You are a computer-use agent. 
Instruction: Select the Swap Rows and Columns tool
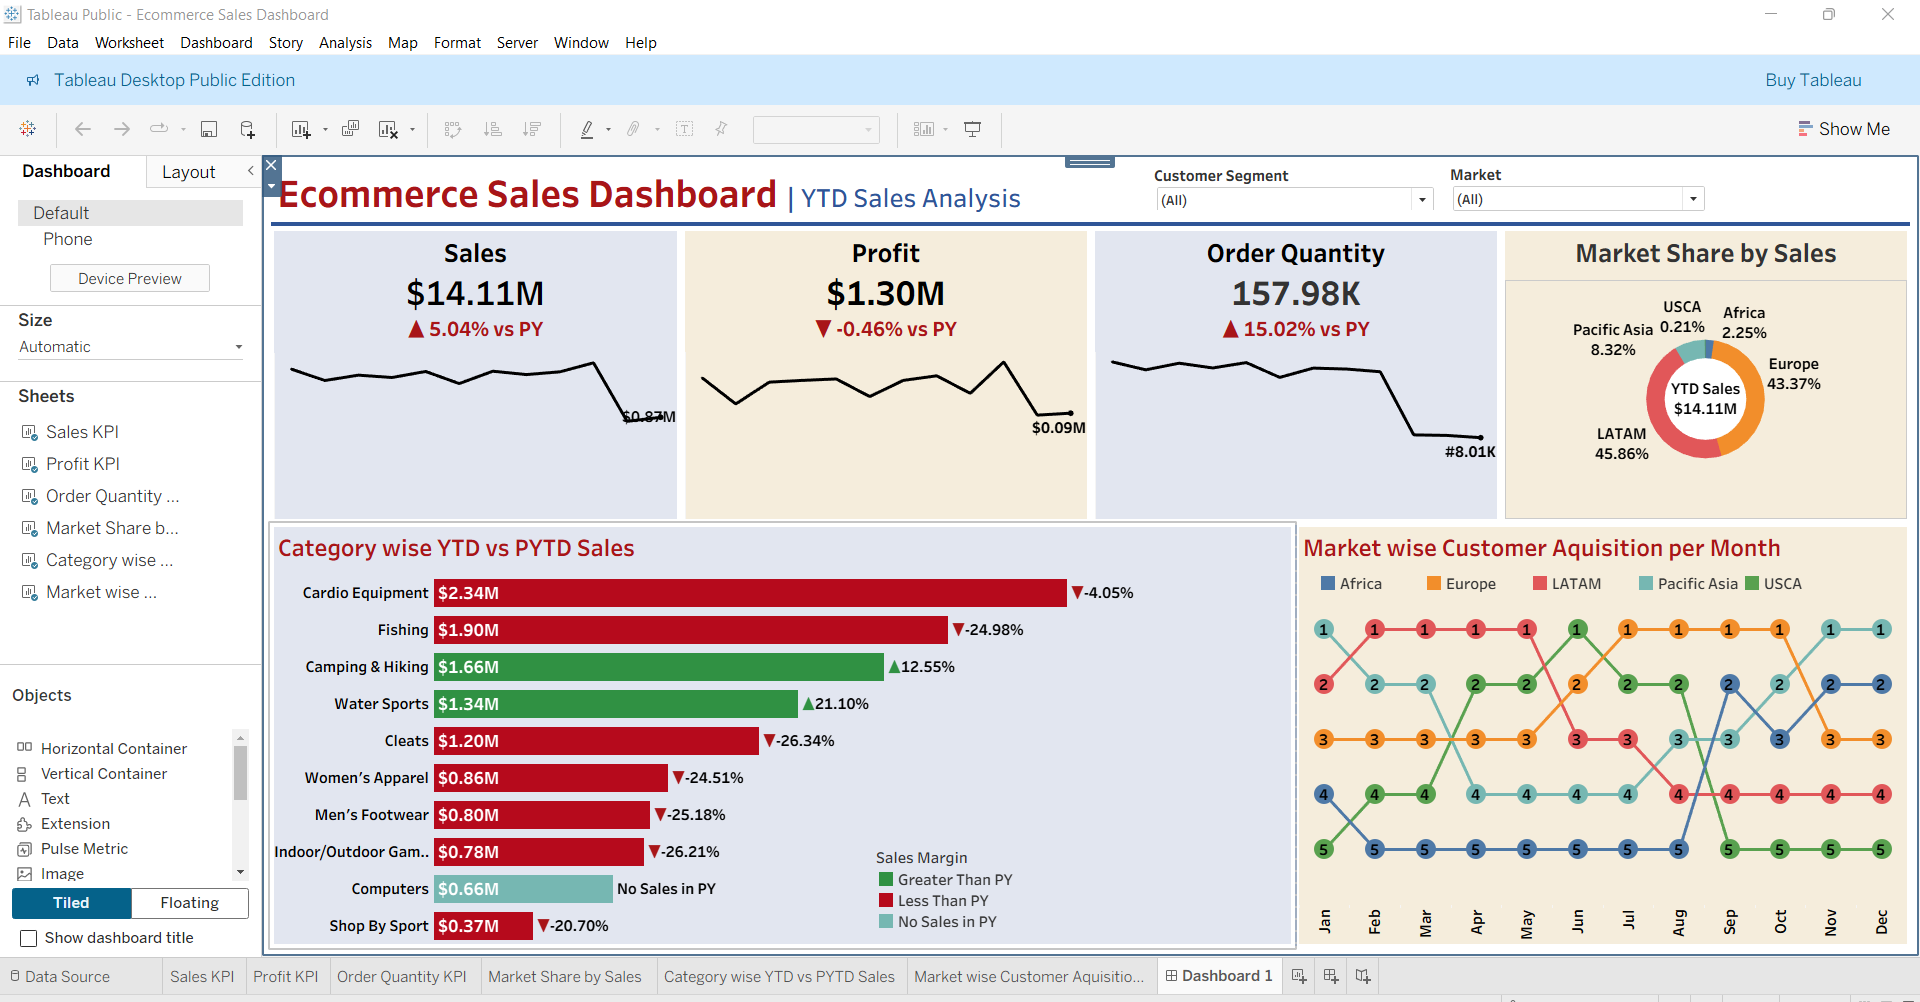[452, 129]
